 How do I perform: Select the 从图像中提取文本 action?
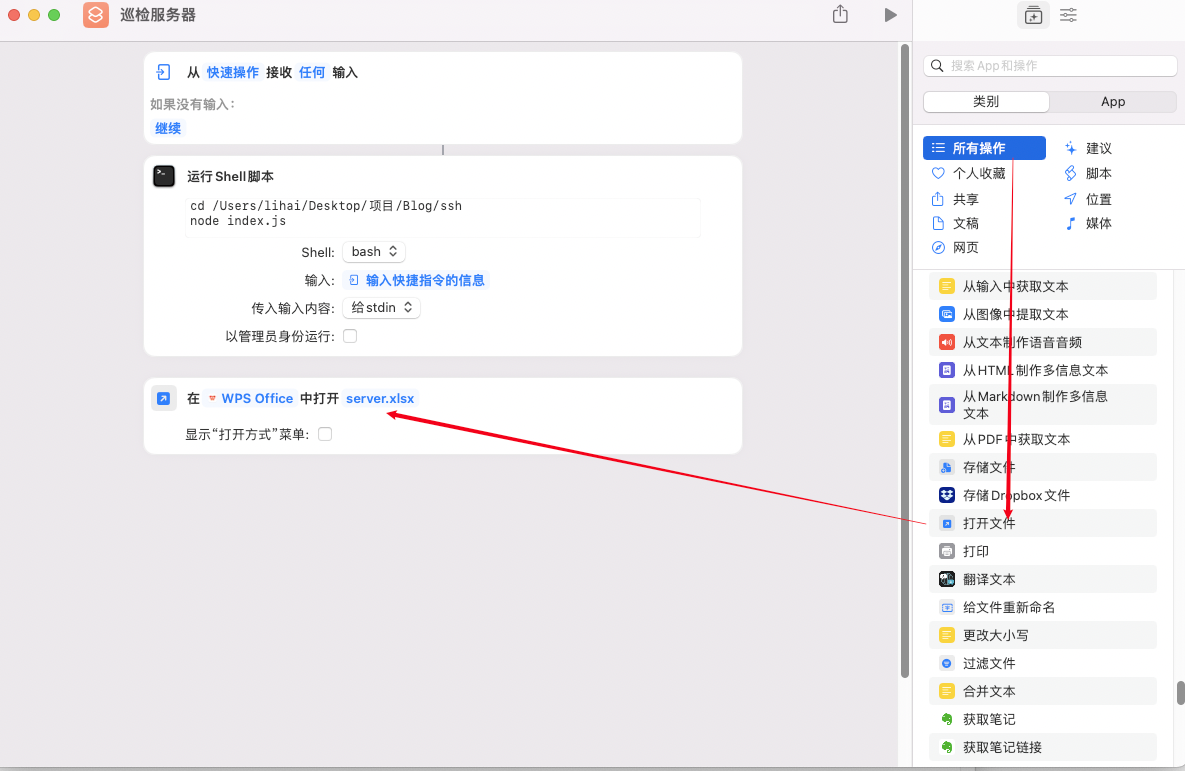click(x=1042, y=314)
